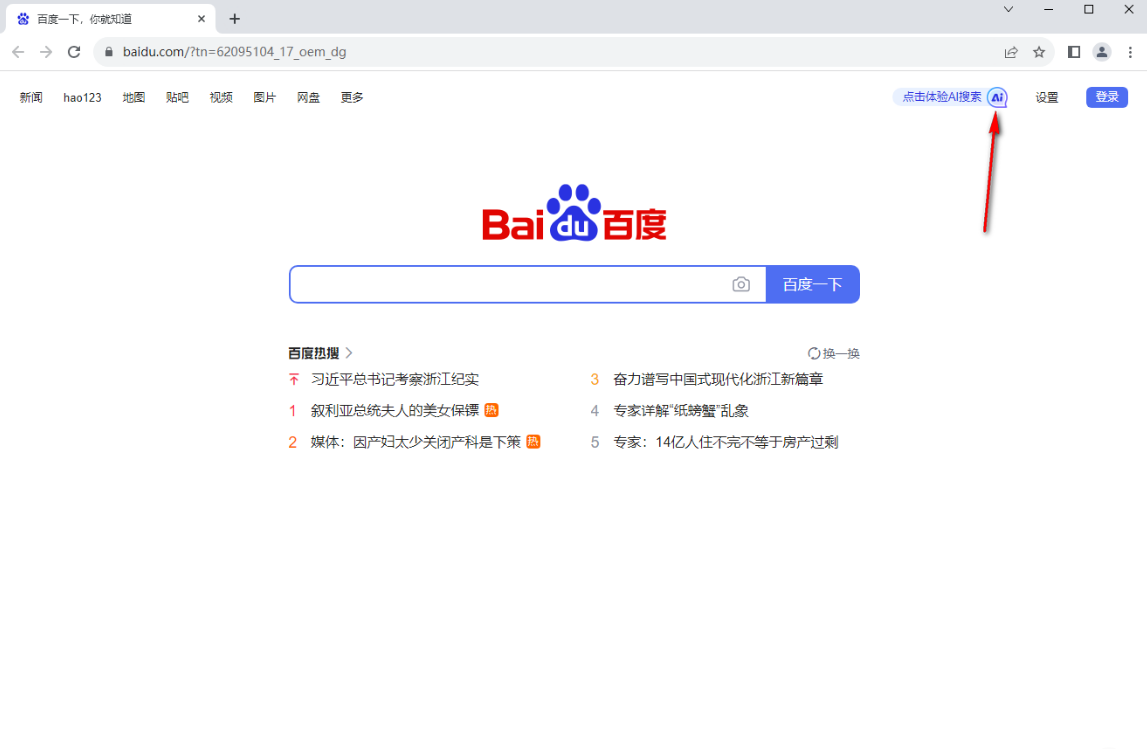Image resolution: width=1147 pixels, height=749 pixels.
Task: Click the 百度热搜 heading
Action: (x=313, y=353)
